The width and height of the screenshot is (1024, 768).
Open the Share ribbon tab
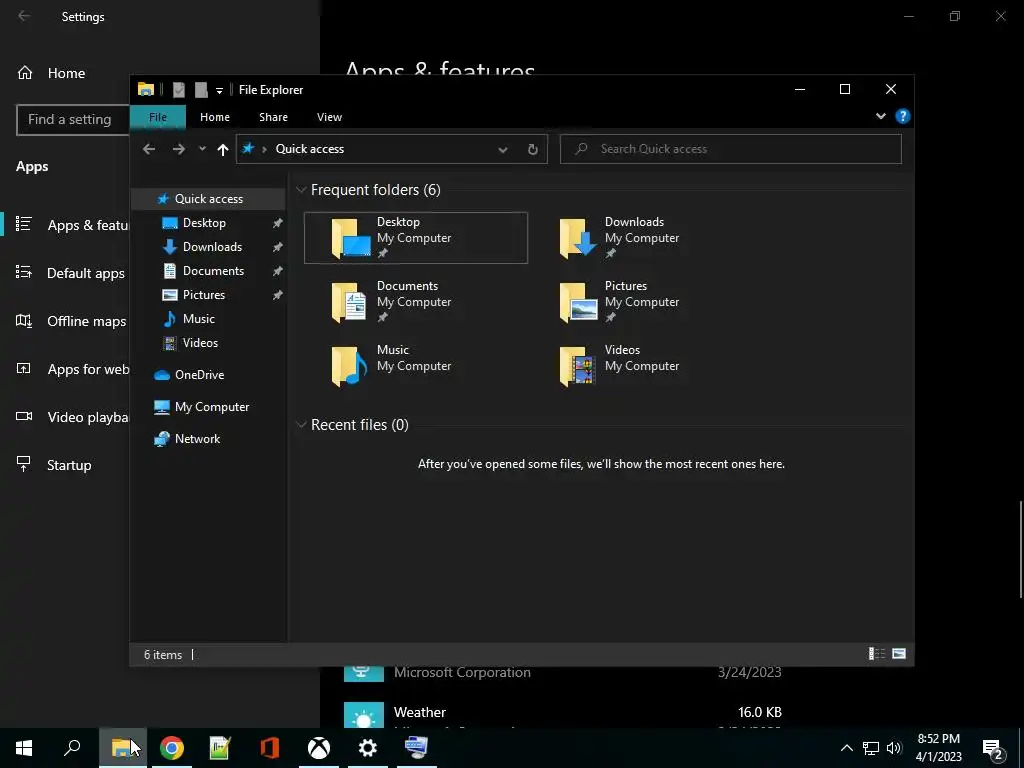pyautogui.click(x=273, y=117)
